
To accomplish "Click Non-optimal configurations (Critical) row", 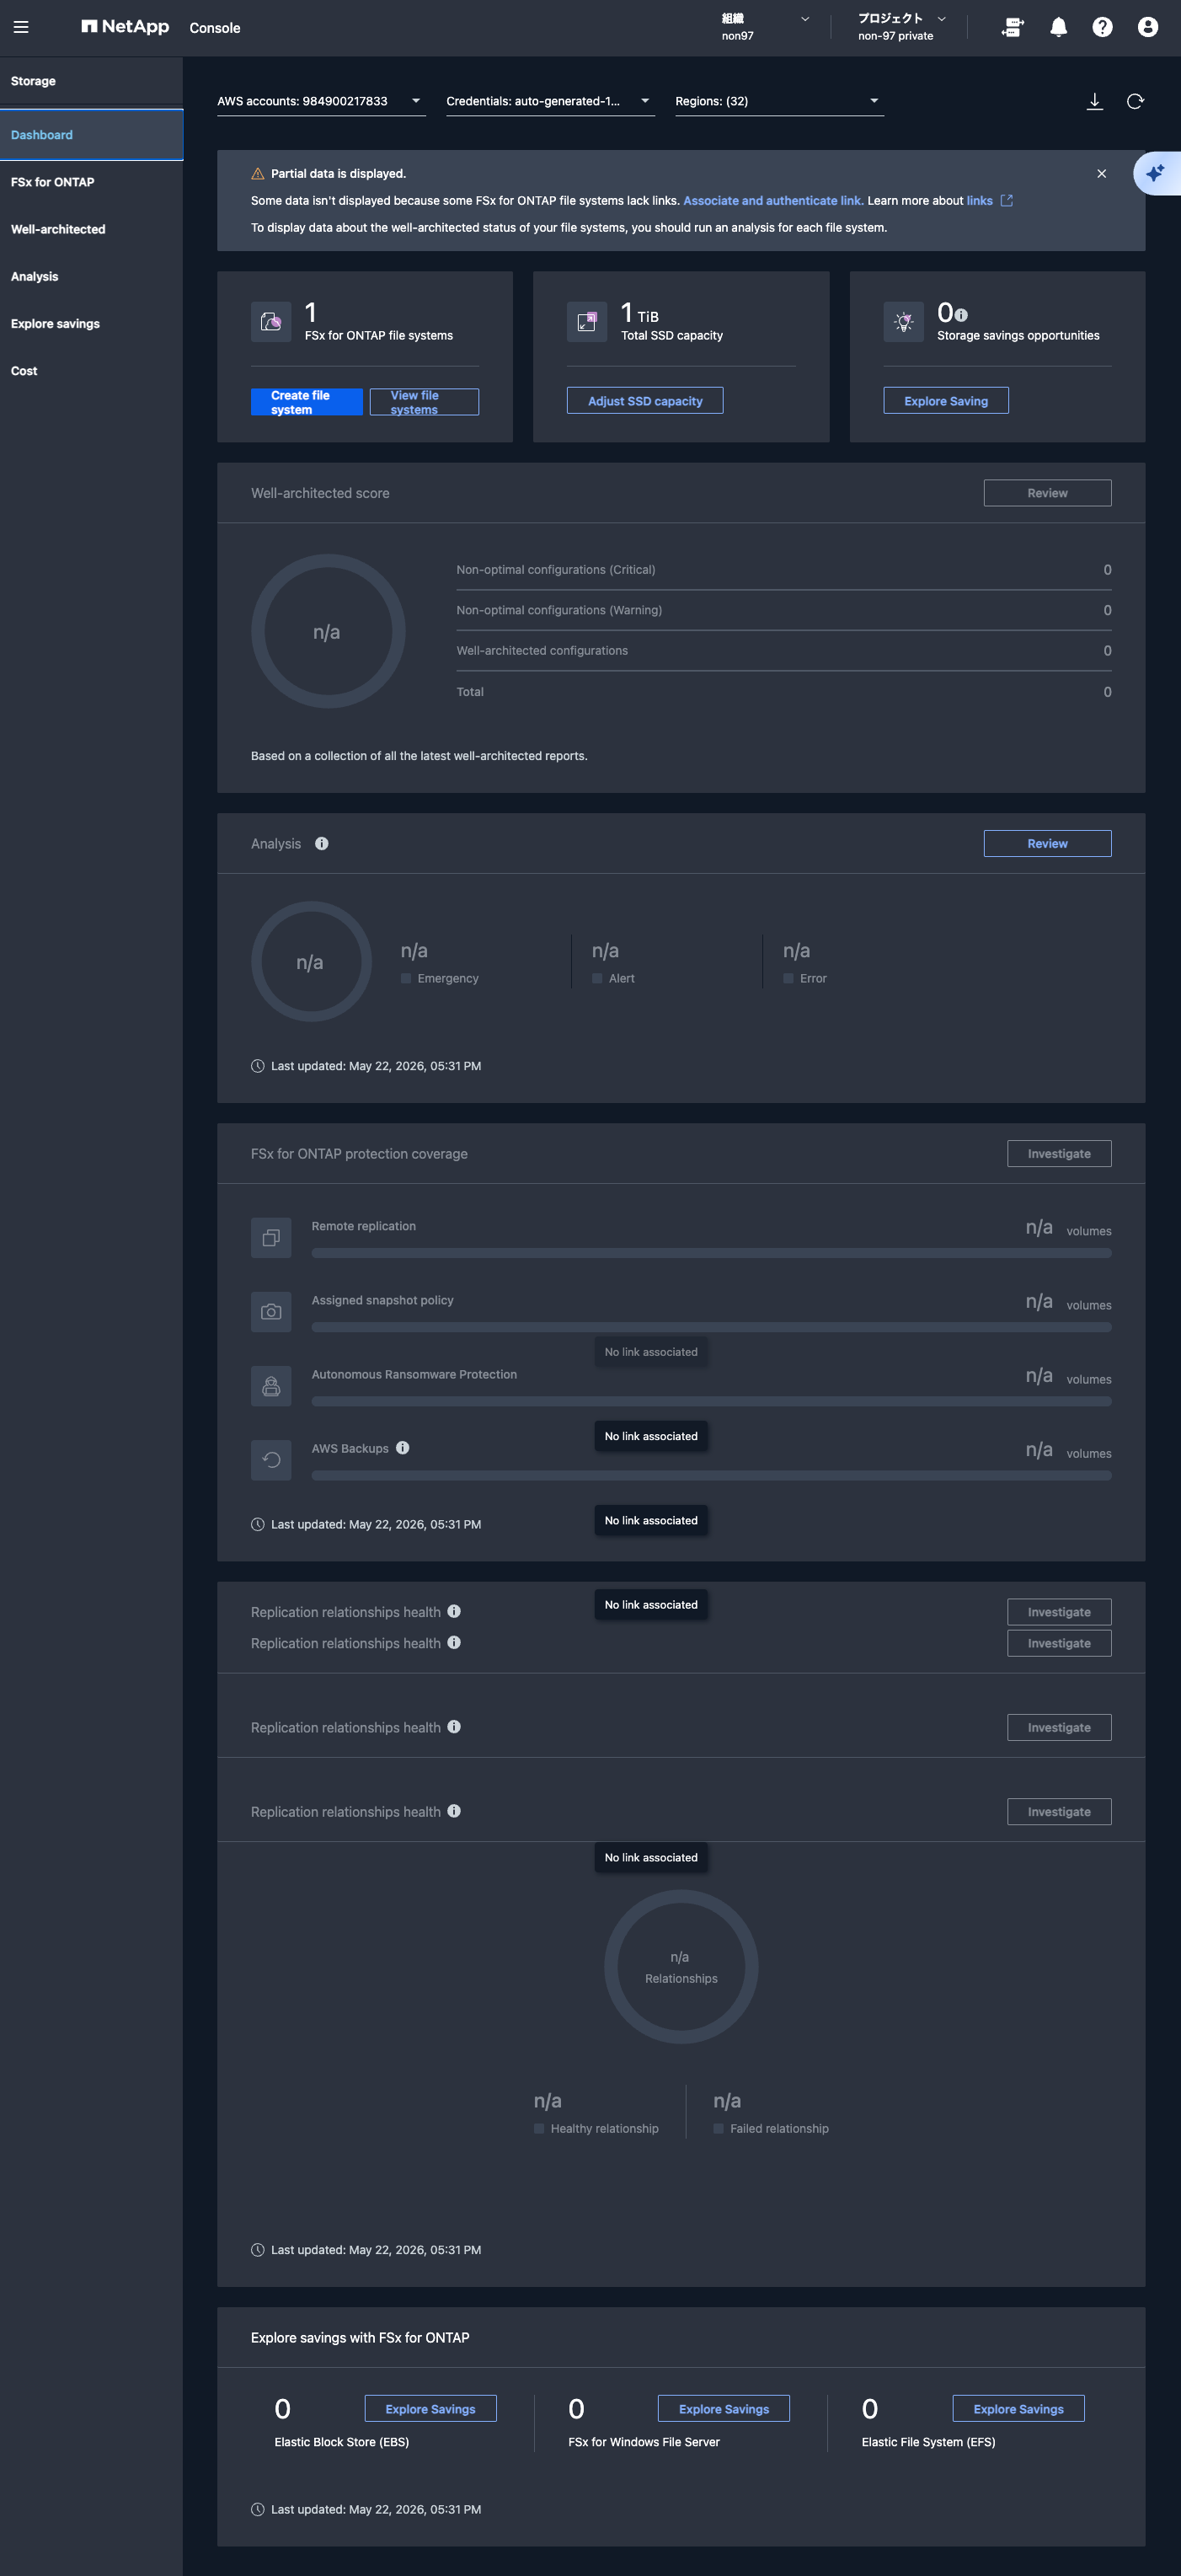I will (784, 570).
